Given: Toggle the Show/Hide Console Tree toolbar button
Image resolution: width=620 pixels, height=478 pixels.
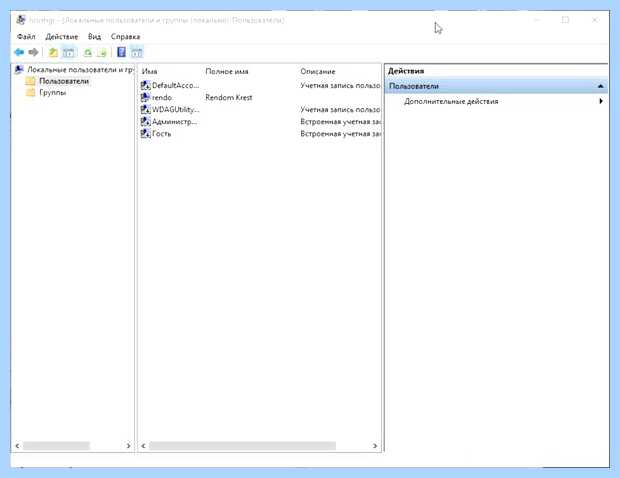Looking at the screenshot, I should [68, 52].
